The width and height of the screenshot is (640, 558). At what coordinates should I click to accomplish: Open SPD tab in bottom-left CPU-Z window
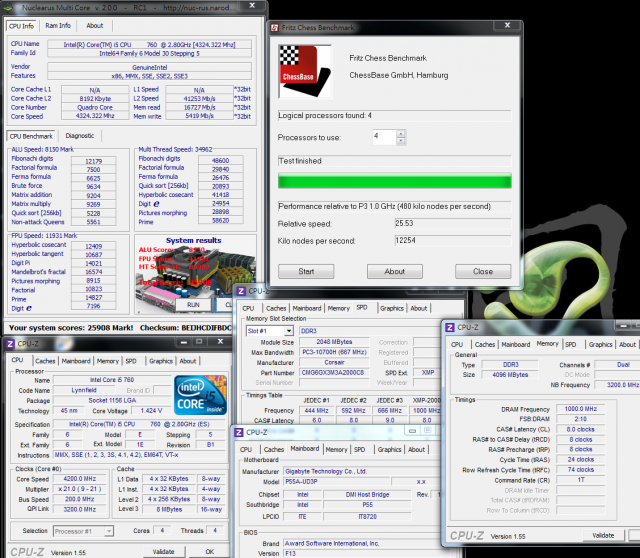[131, 361]
